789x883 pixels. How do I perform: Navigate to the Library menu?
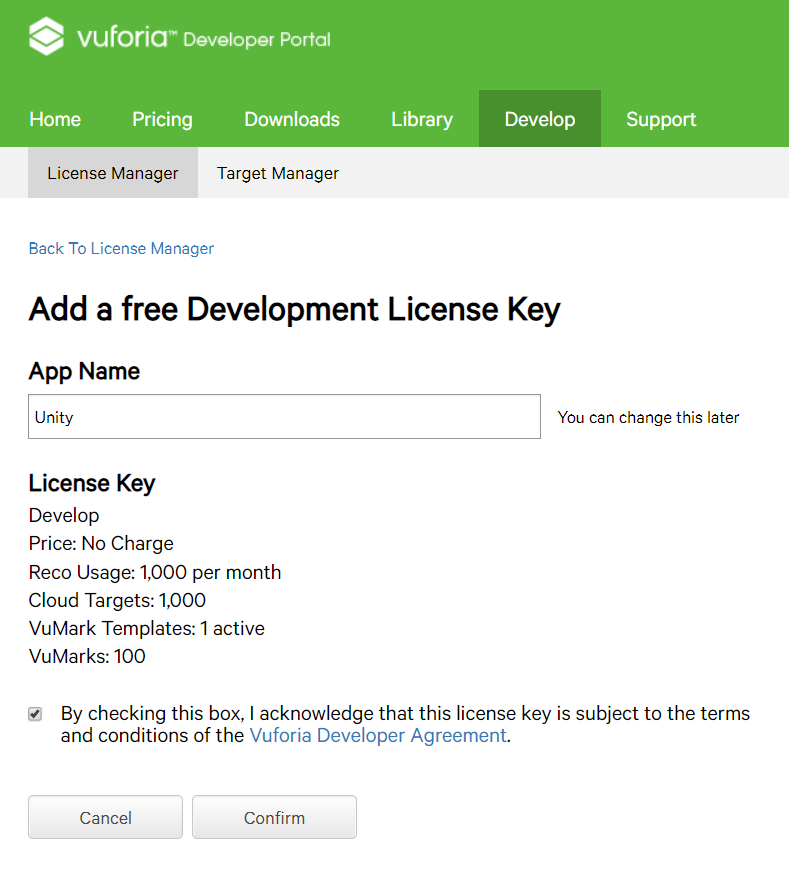tap(422, 119)
